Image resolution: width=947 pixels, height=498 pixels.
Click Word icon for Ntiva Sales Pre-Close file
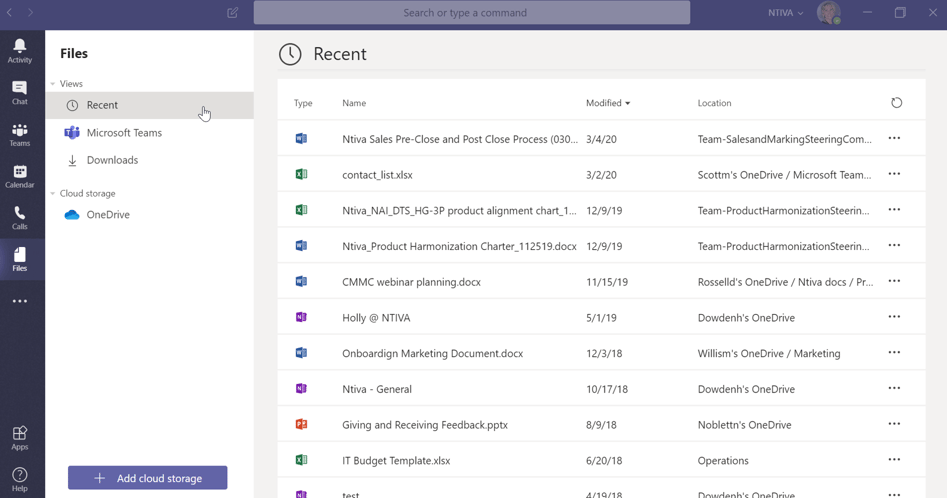click(301, 139)
